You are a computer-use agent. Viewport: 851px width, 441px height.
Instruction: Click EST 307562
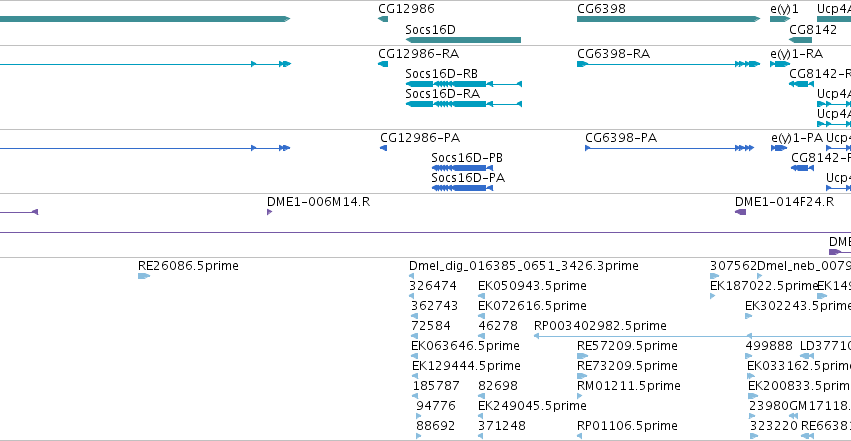(x=714, y=276)
